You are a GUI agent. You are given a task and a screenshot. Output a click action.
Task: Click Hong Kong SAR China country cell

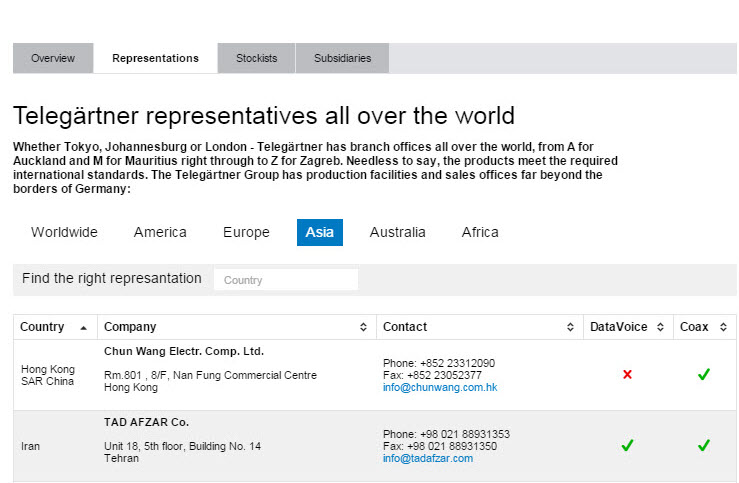tap(55, 375)
